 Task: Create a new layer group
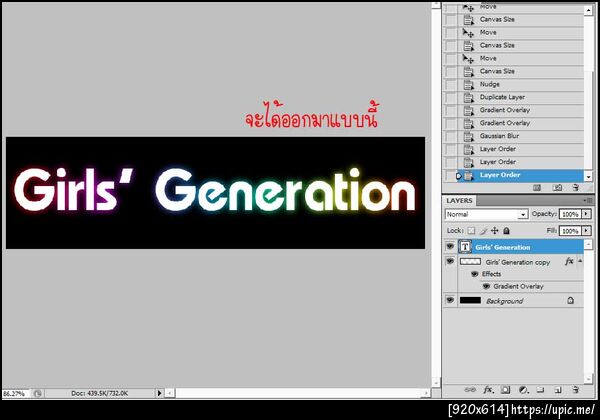(x=540, y=390)
